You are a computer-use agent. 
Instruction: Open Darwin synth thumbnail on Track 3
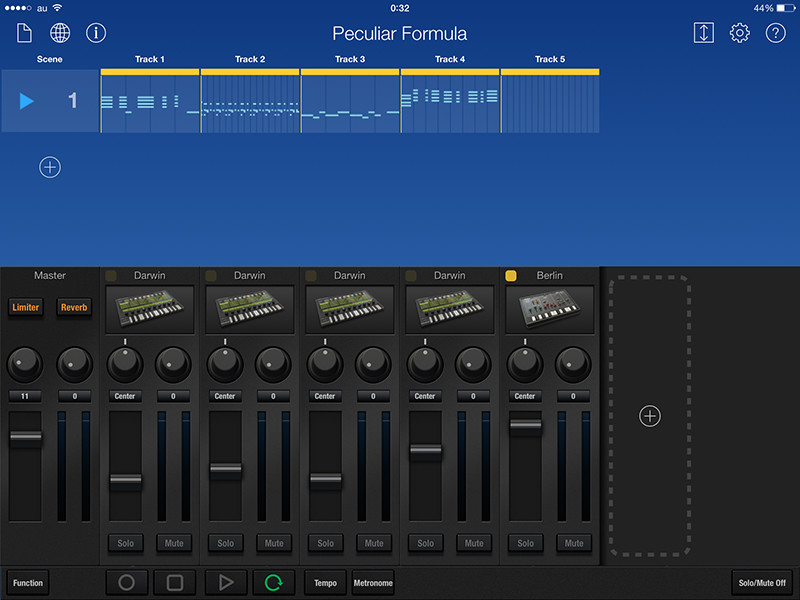[349, 310]
